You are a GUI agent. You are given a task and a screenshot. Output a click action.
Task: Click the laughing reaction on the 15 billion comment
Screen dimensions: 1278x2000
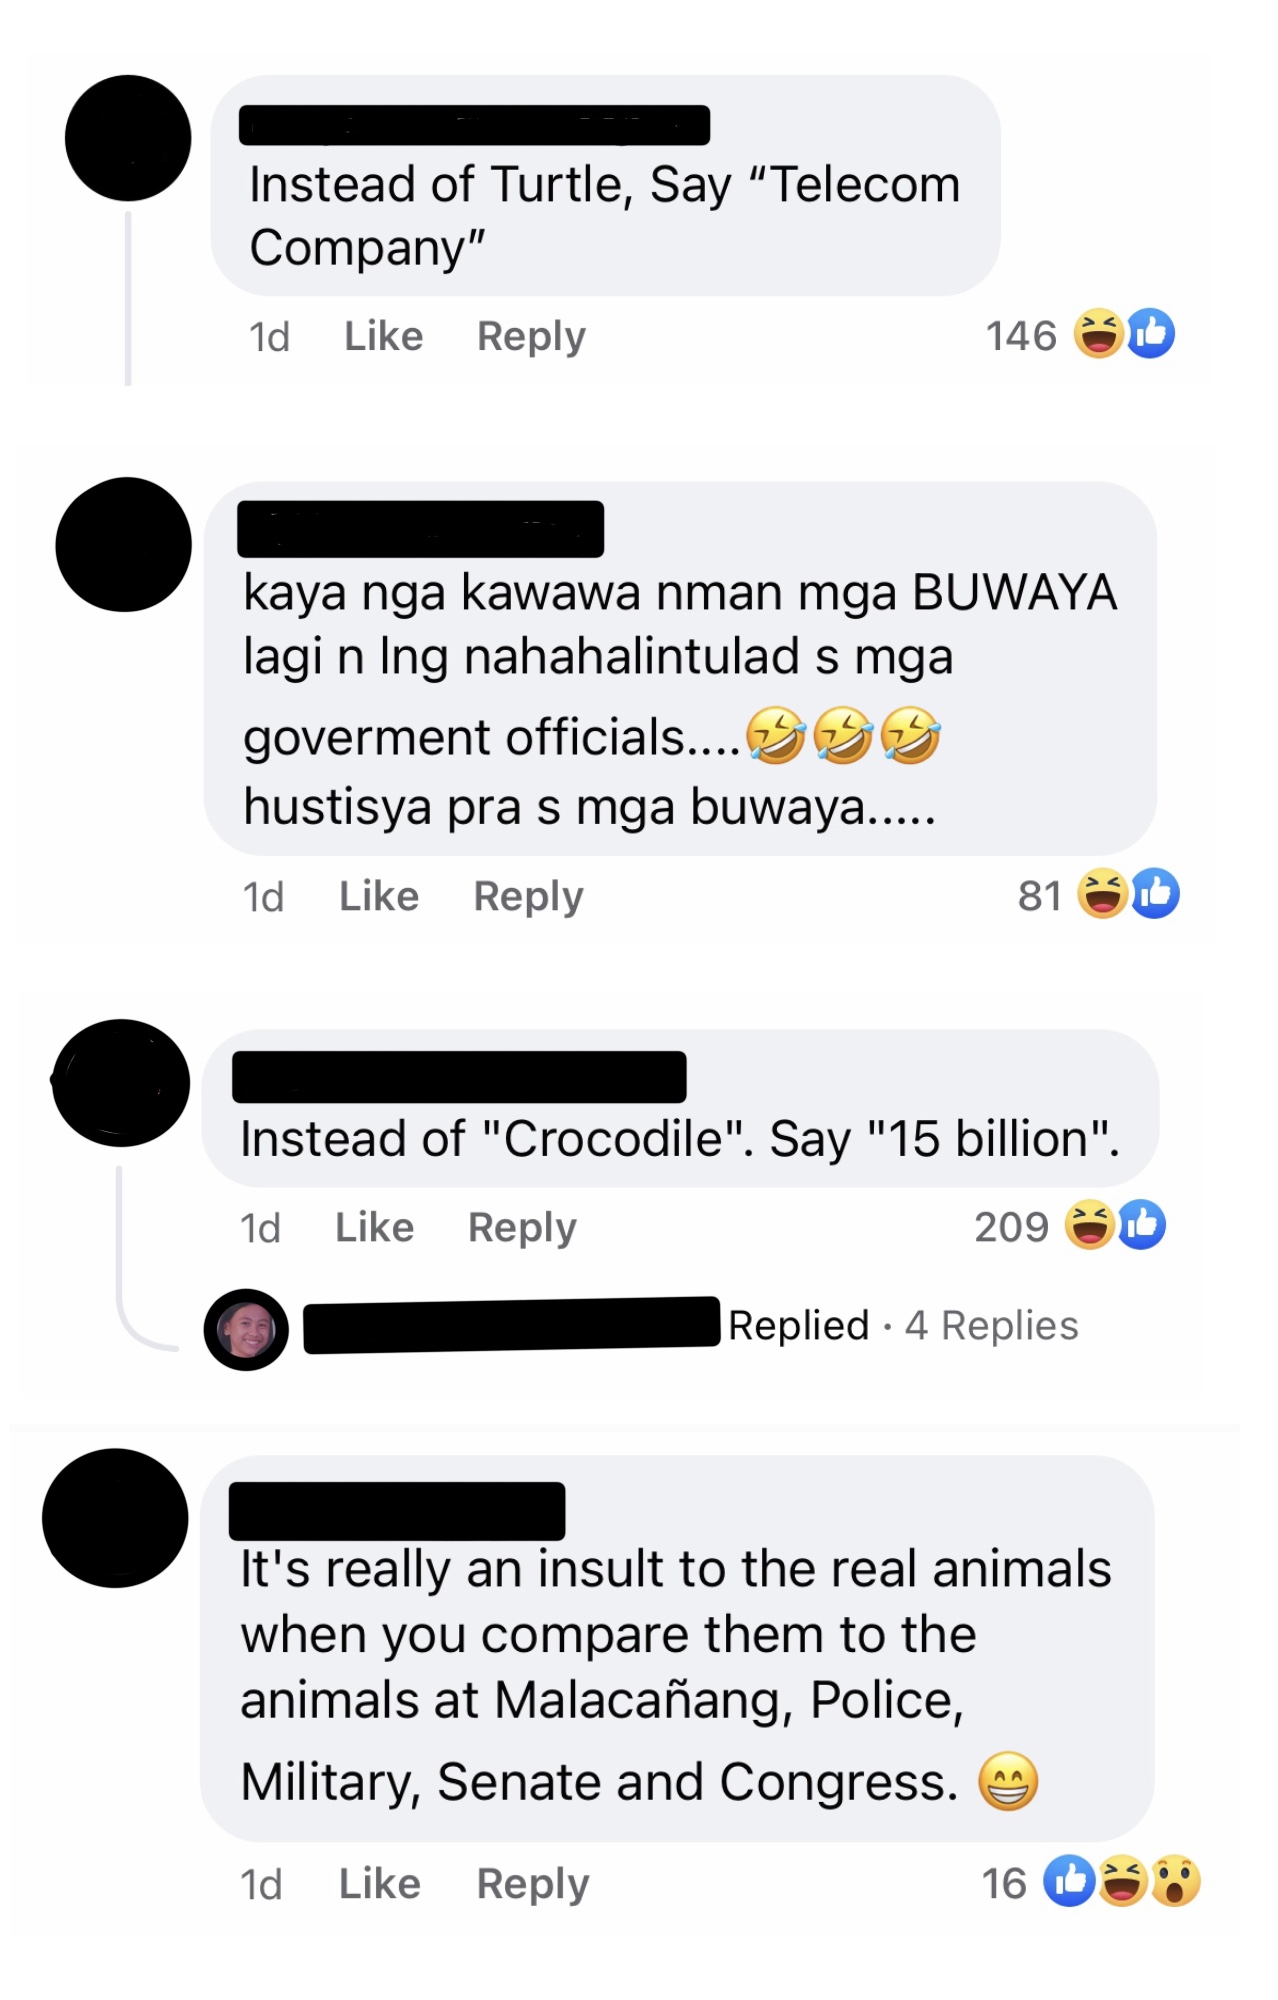coord(1089,1225)
